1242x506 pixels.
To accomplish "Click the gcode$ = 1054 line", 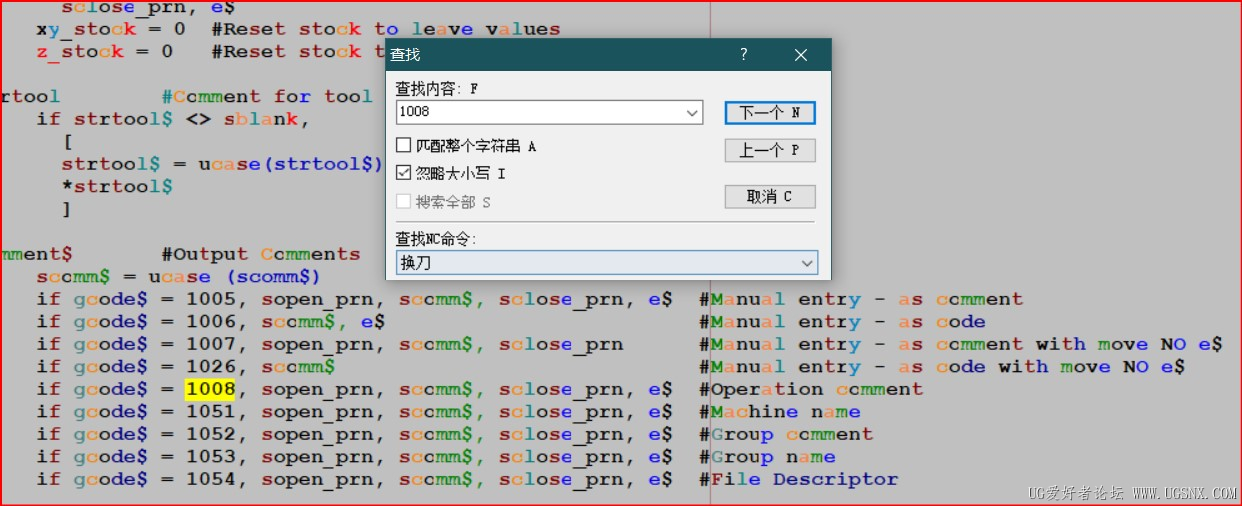I will click(x=354, y=479).
